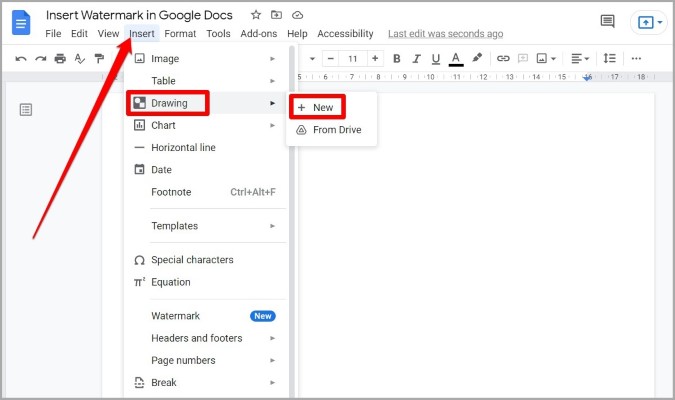Open the Format menu
The width and height of the screenshot is (675, 400).
pyautogui.click(x=180, y=34)
